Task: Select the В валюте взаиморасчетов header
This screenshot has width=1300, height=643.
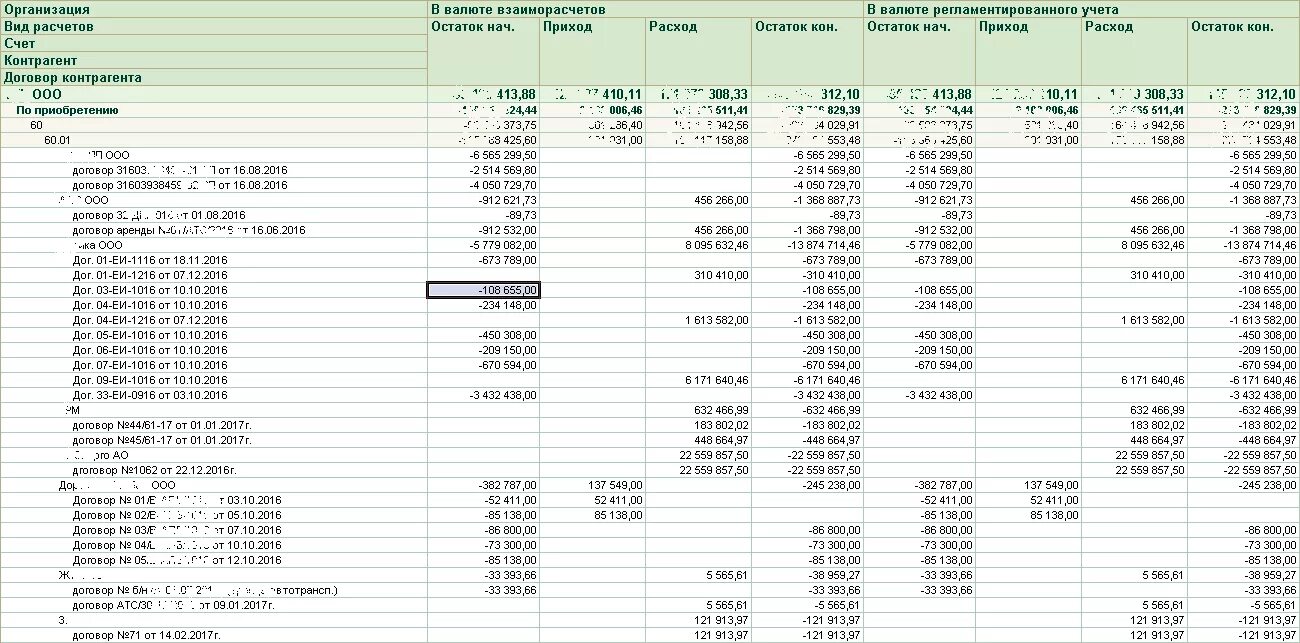Action: point(644,9)
